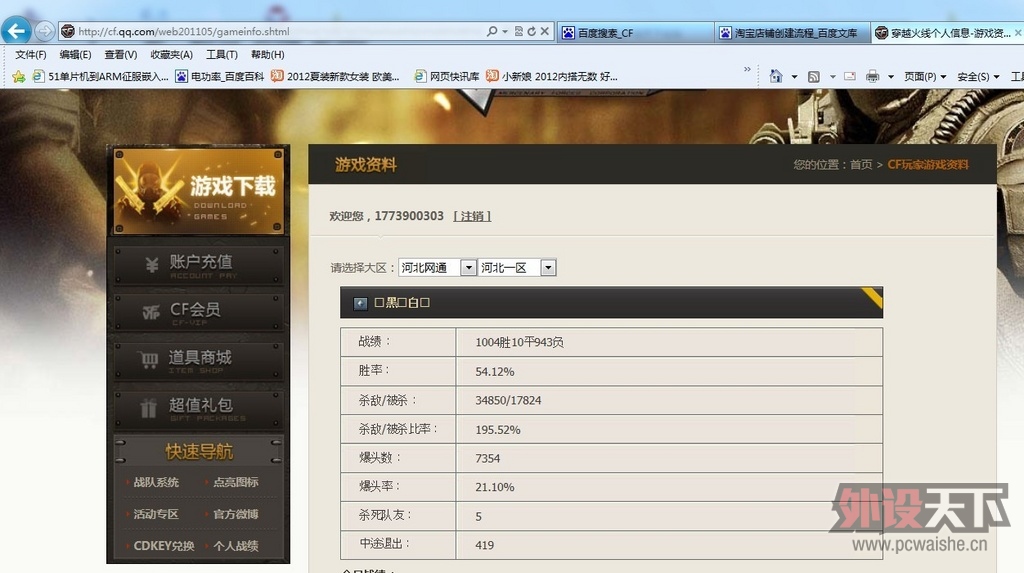Open the 文件(F) menu
Image resolution: width=1024 pixels, height=573 pixels.
point(31,55)
